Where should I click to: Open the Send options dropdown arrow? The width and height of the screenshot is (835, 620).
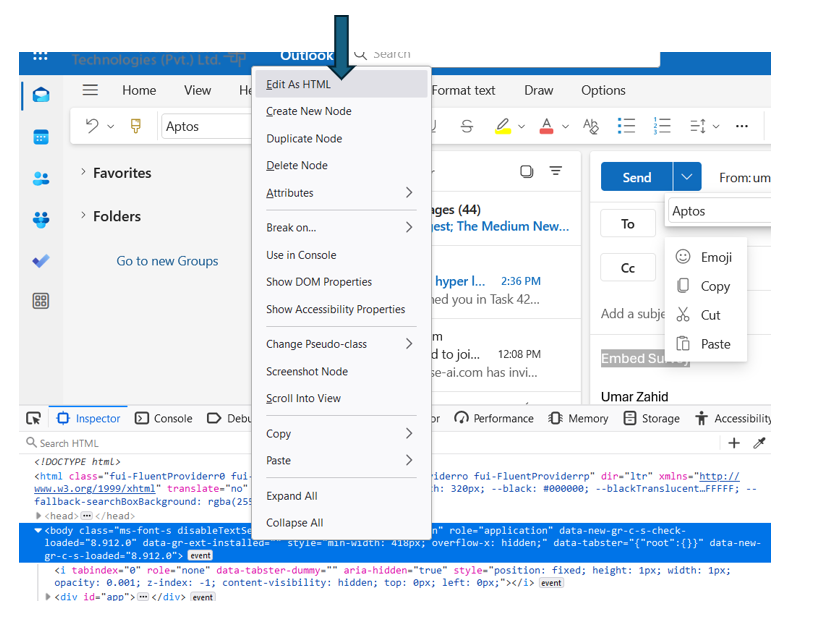point(687,177)
